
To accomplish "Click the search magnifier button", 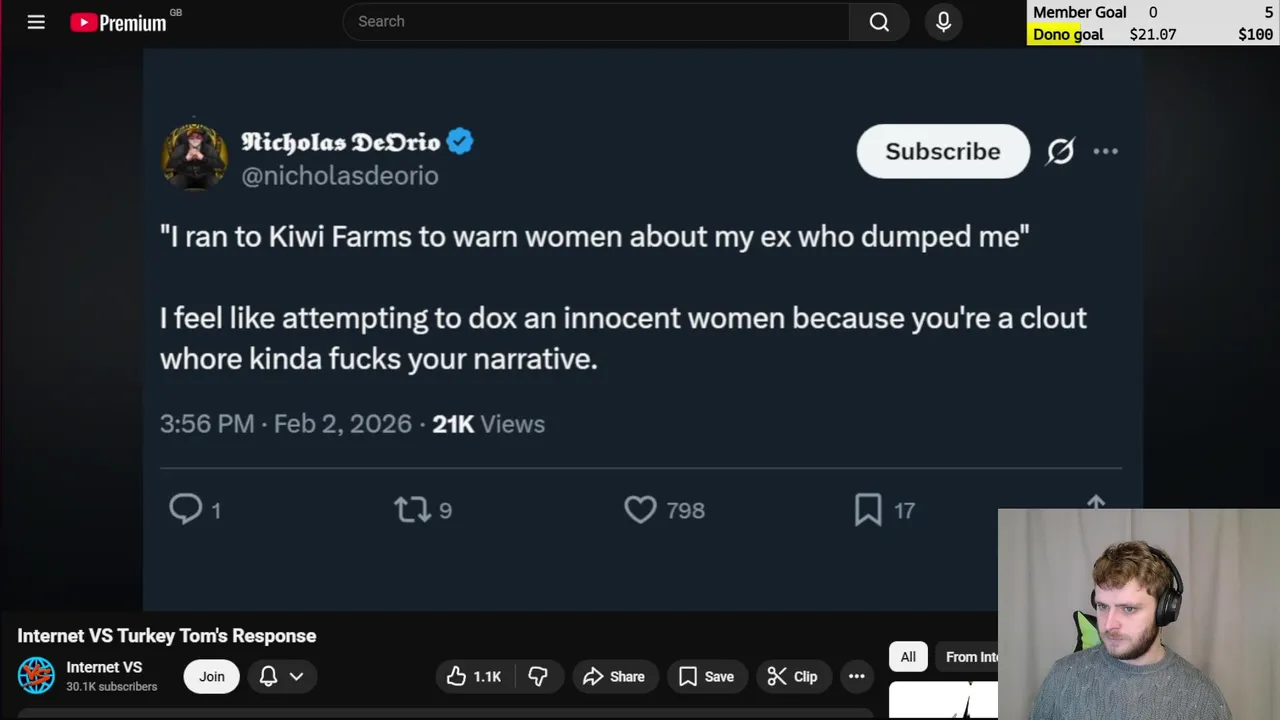I will (x=879, y=22).
